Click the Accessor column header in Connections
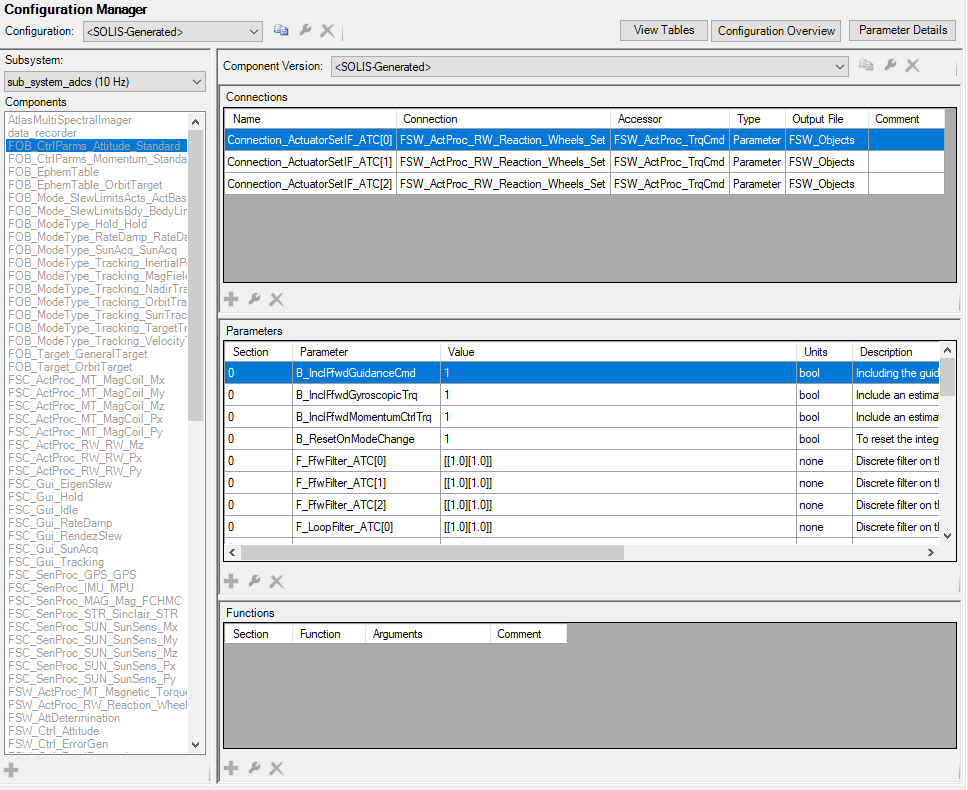Image resolution: width=968 pixels, height=790 pixels. (x=640, y=119)
